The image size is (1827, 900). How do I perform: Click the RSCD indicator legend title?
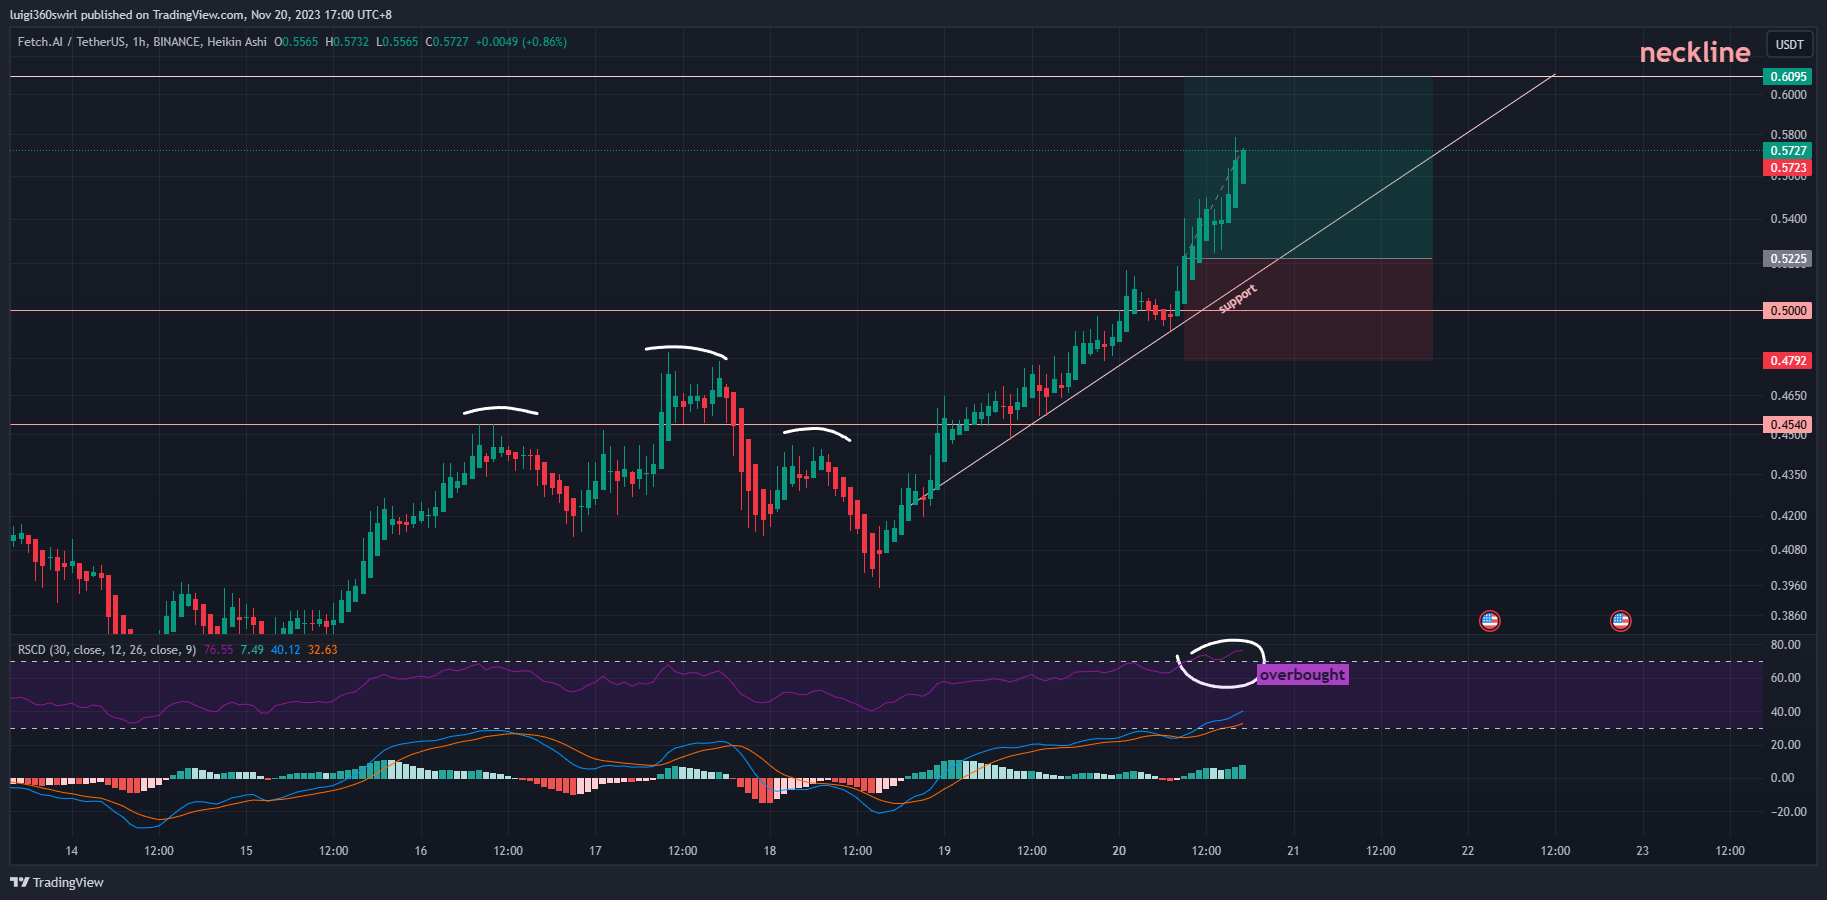click(x=107, y=650)
